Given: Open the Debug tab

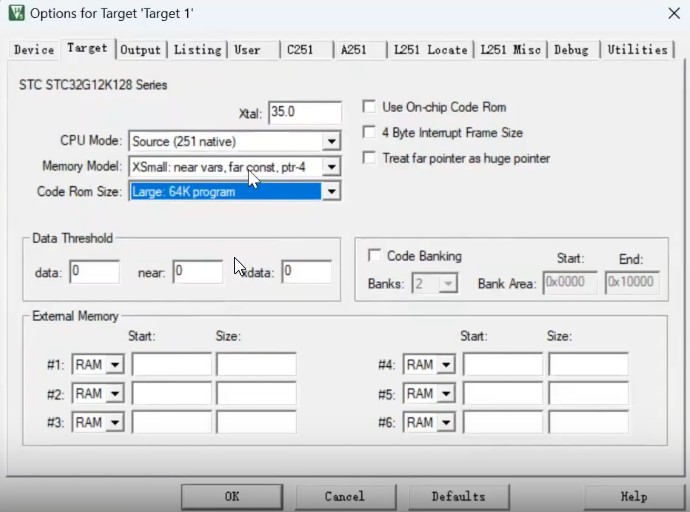Looking at the screenshot, I should point(571,50).
